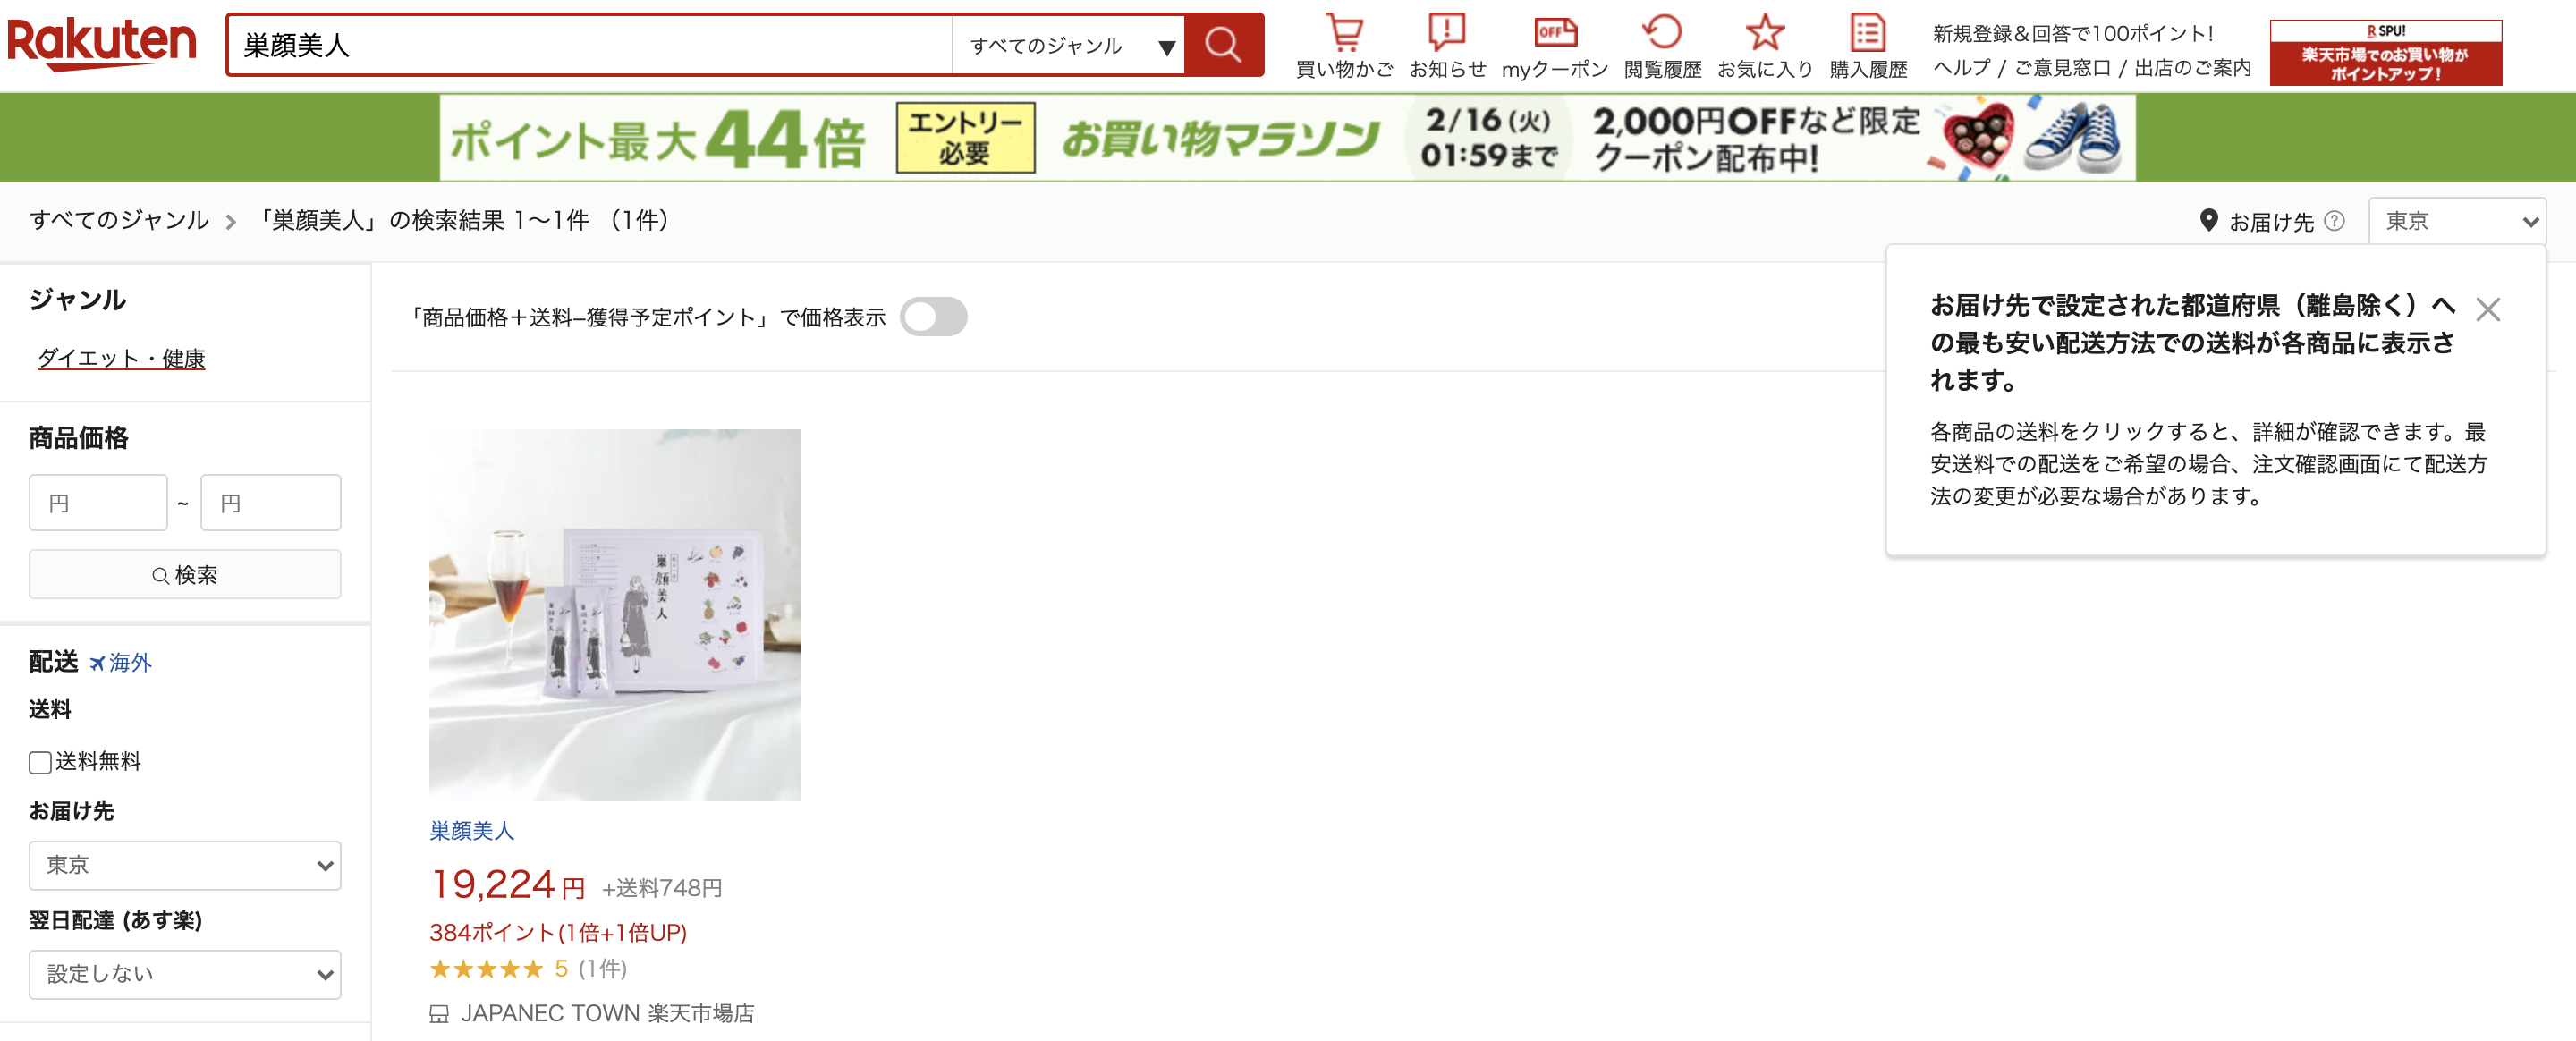Viewport: 2576px width, 1041px height.
Task: Open the ダイエット・健康 genre link
Action: pyautogui.click(x=121, y=358)
